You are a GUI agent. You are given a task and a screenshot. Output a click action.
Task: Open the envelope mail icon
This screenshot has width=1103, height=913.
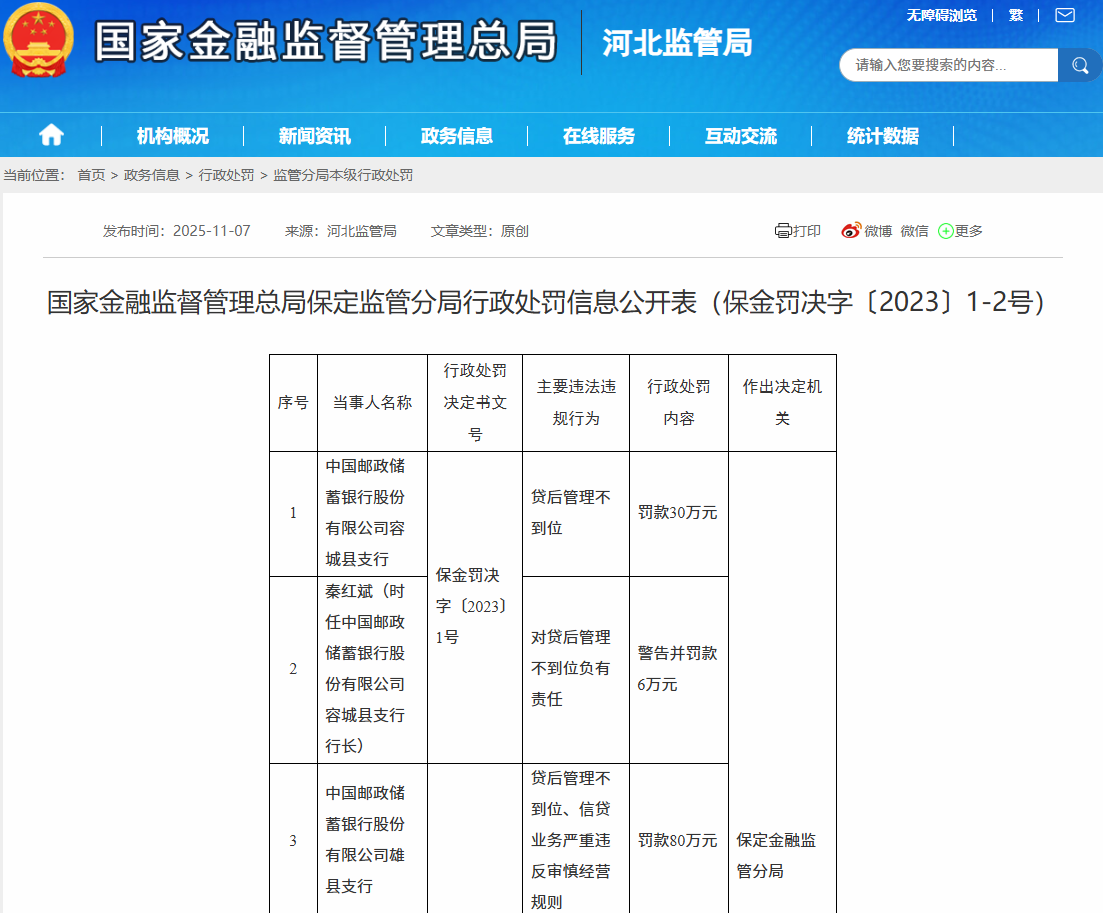point(1065,15)
